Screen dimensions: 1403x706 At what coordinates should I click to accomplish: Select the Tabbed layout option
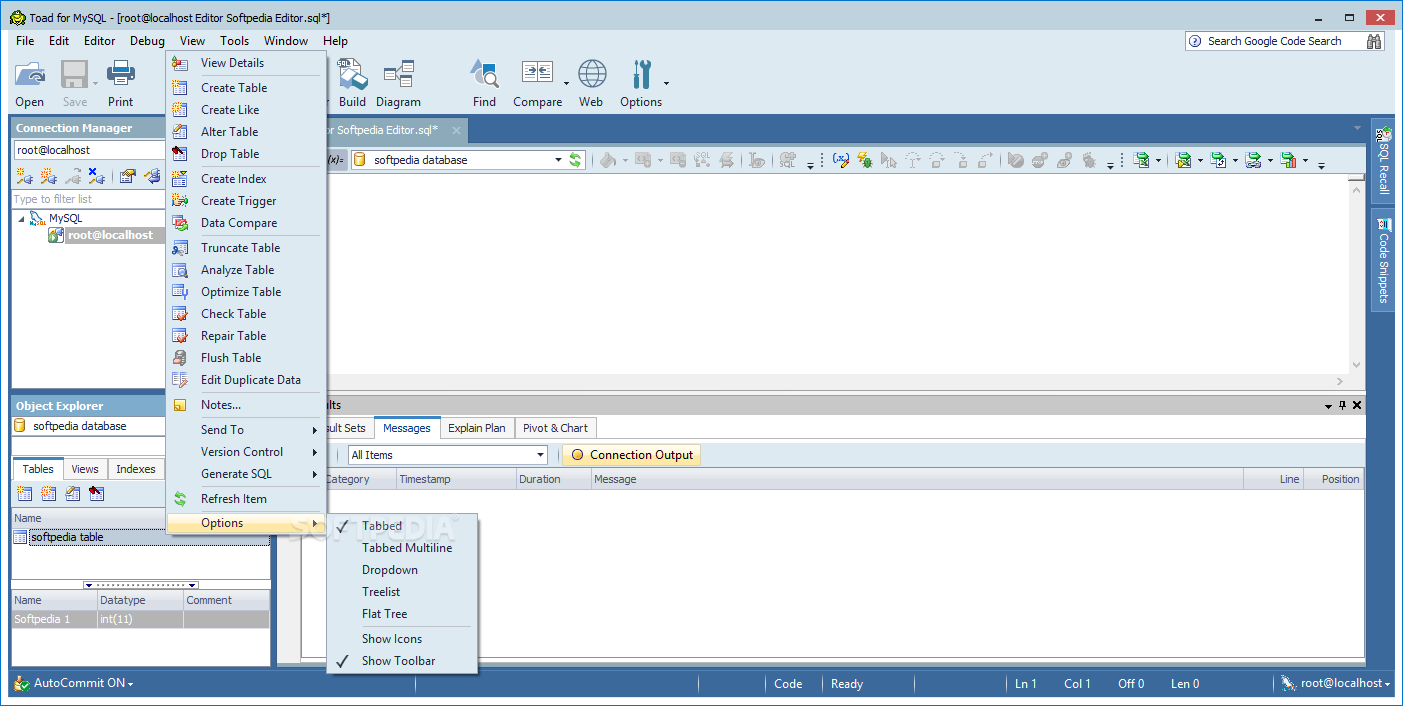pyautogui.click(x=382, y=525)
